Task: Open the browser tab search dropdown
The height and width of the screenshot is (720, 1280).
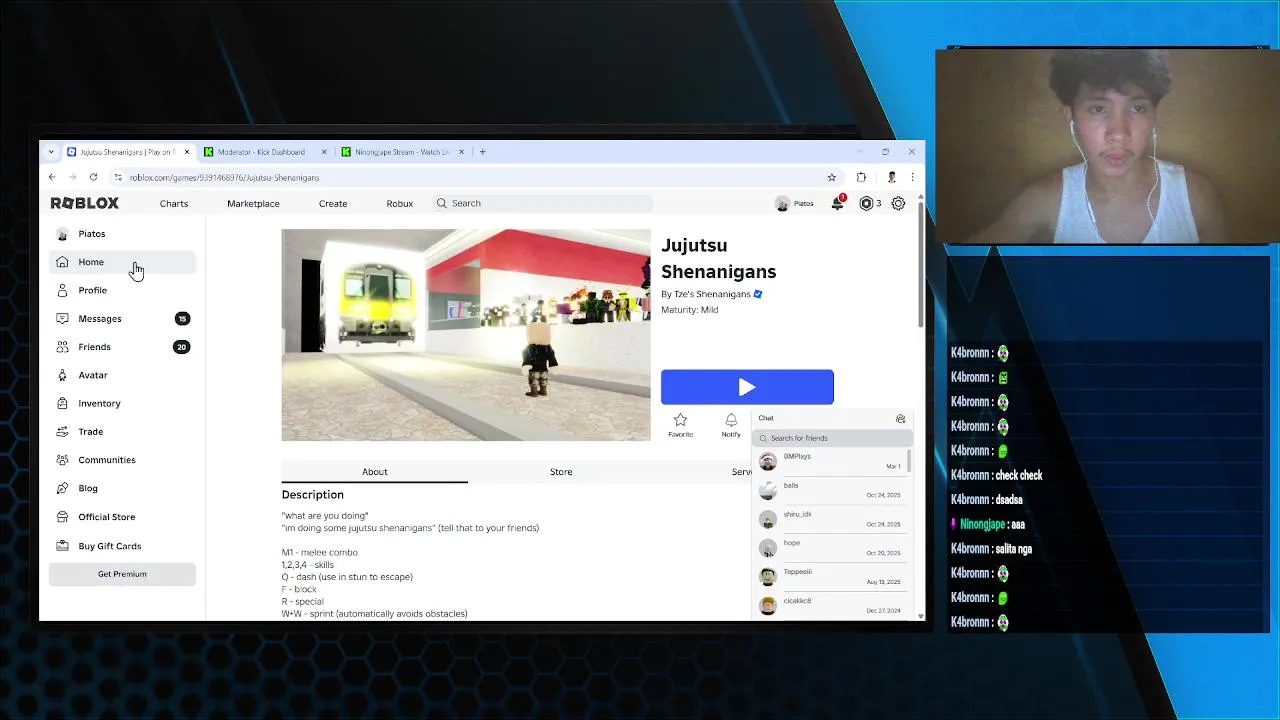Action: [52, 152]
